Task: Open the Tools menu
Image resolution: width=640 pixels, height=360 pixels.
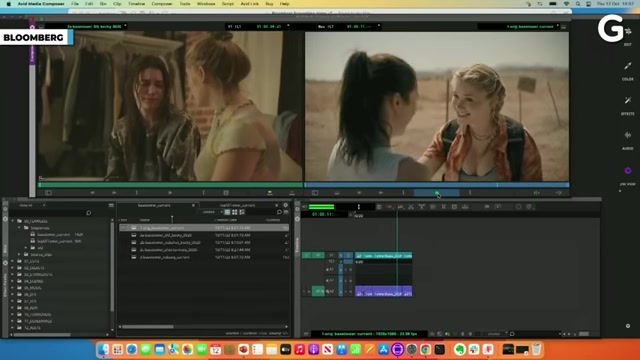Action: tap(185, 4)
